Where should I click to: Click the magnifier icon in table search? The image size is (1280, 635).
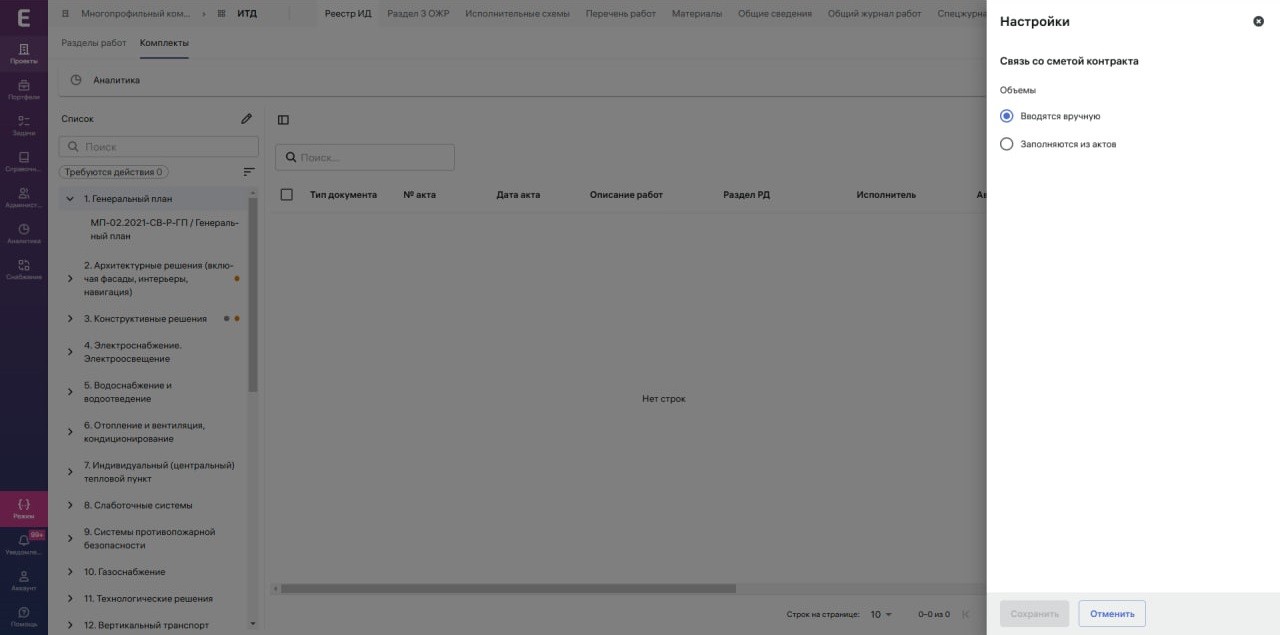(290, 157)
